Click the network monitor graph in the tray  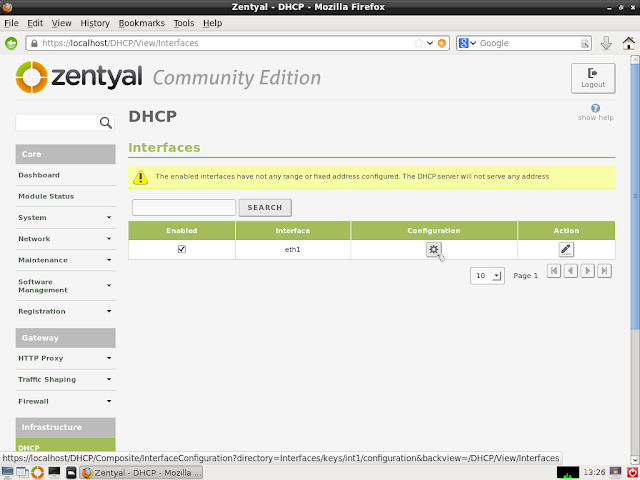pyautogui.click(x=568, y=473)
